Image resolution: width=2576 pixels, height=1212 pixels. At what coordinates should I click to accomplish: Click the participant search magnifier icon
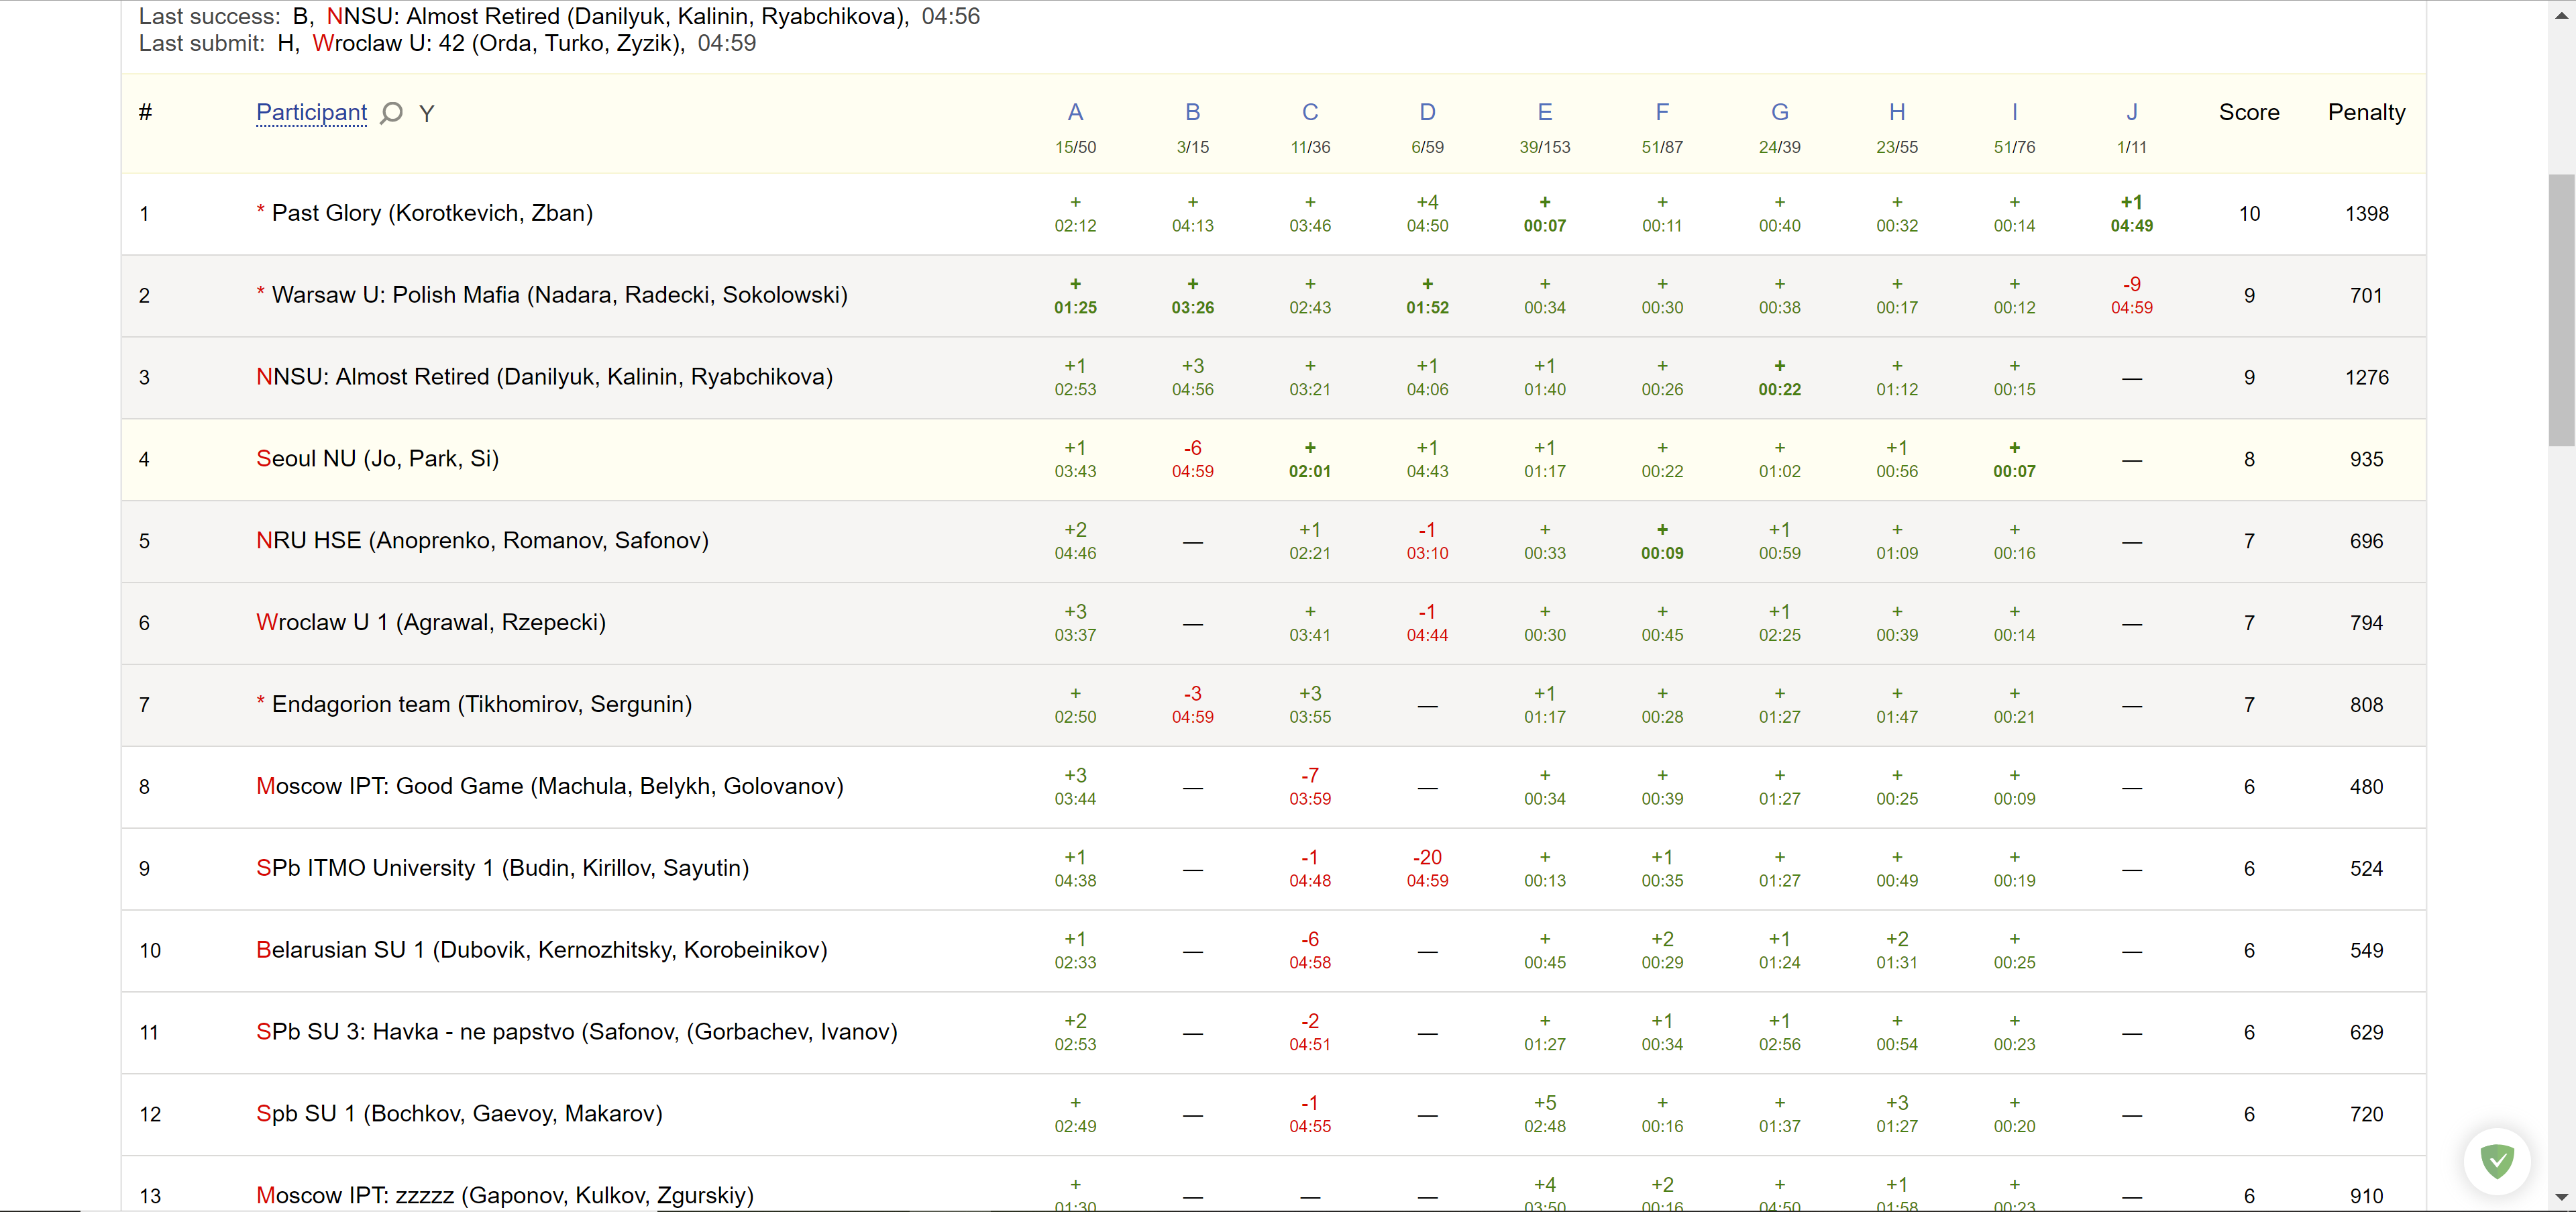point(392,113)
